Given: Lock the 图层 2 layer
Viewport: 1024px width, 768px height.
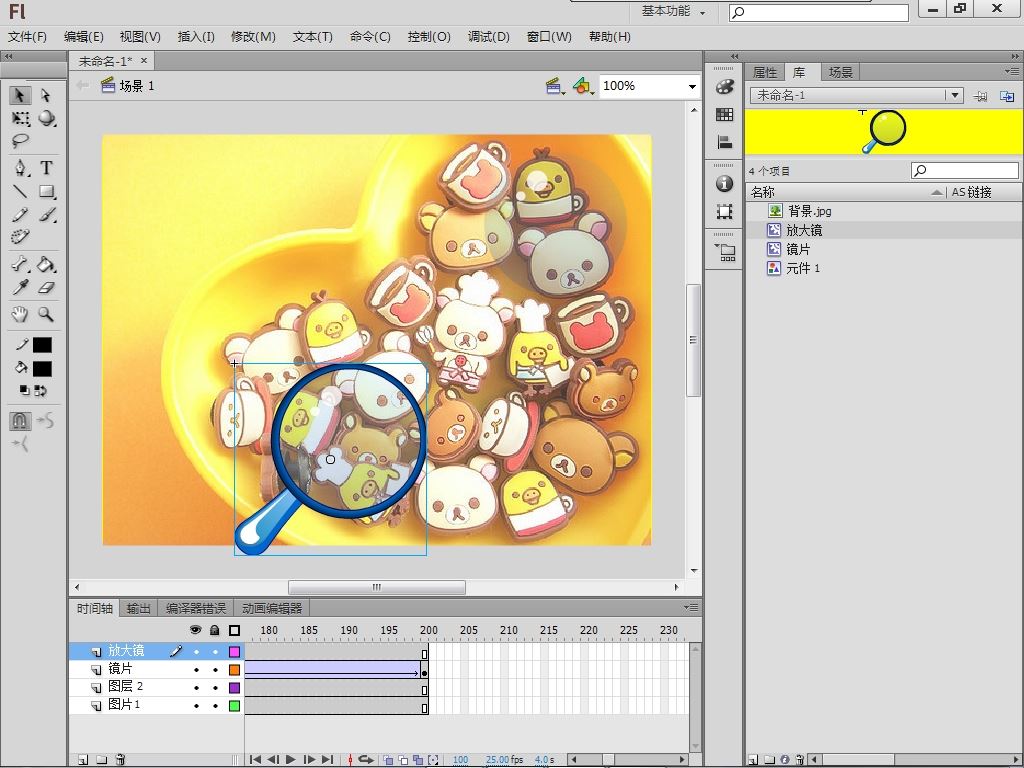Looking at the screenshot, I should click(x=215, y=688).
